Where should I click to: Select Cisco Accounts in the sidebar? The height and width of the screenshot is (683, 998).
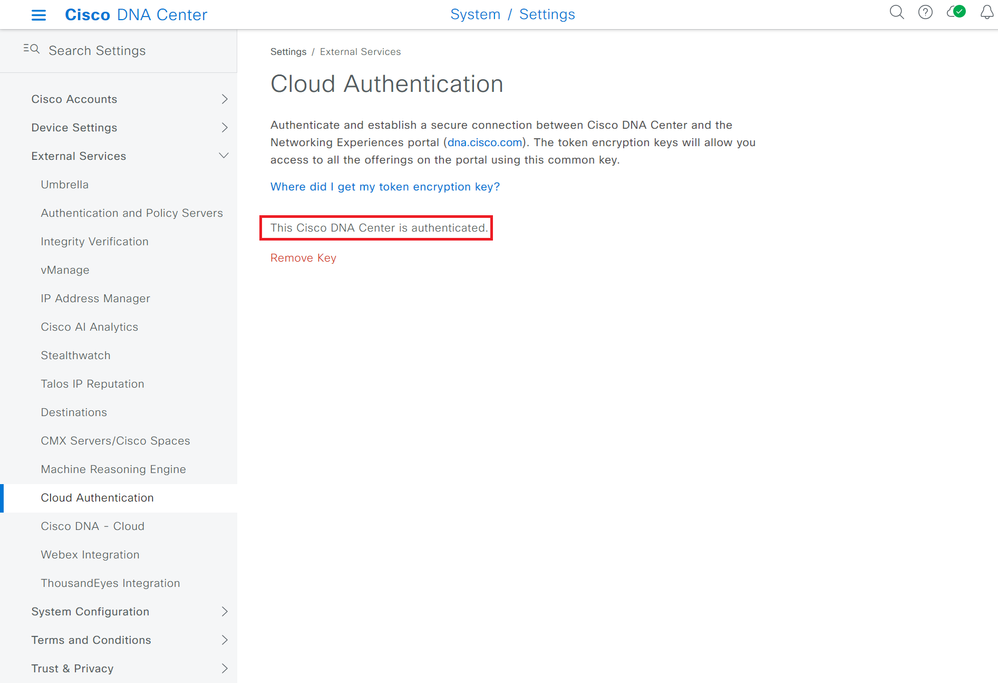74,99
